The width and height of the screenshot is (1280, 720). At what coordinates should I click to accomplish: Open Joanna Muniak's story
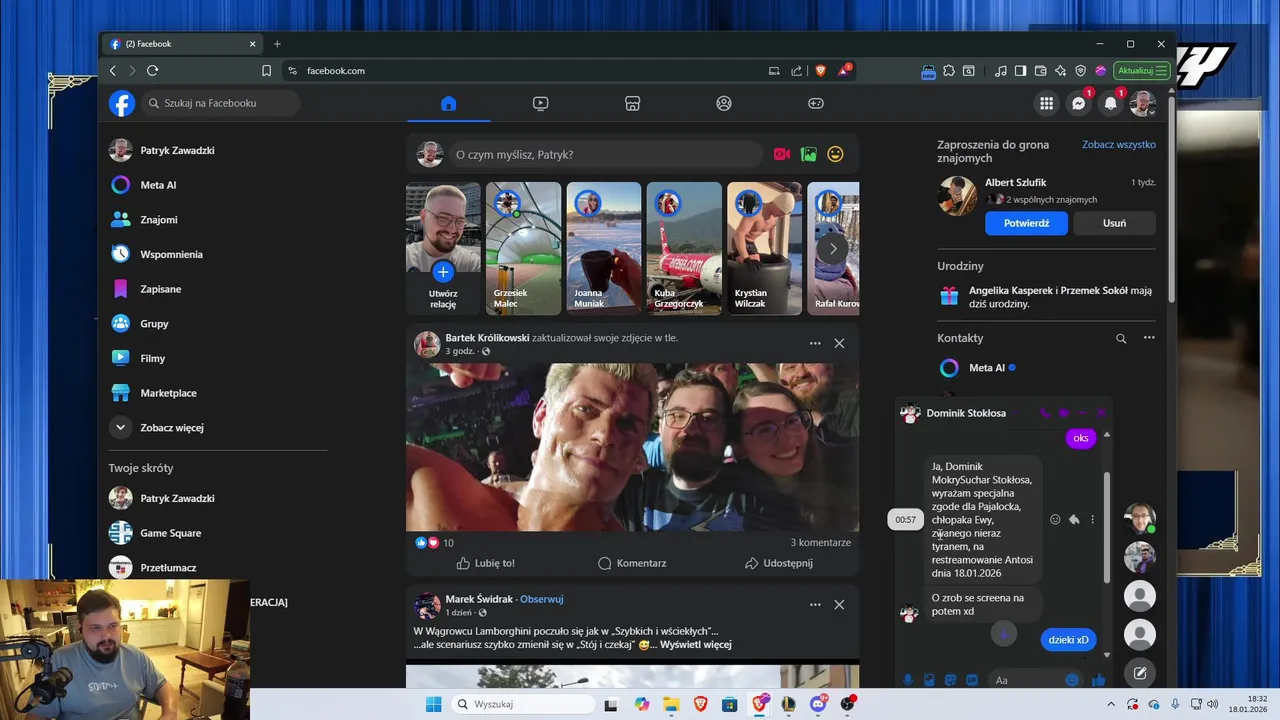tap(604, 248)
